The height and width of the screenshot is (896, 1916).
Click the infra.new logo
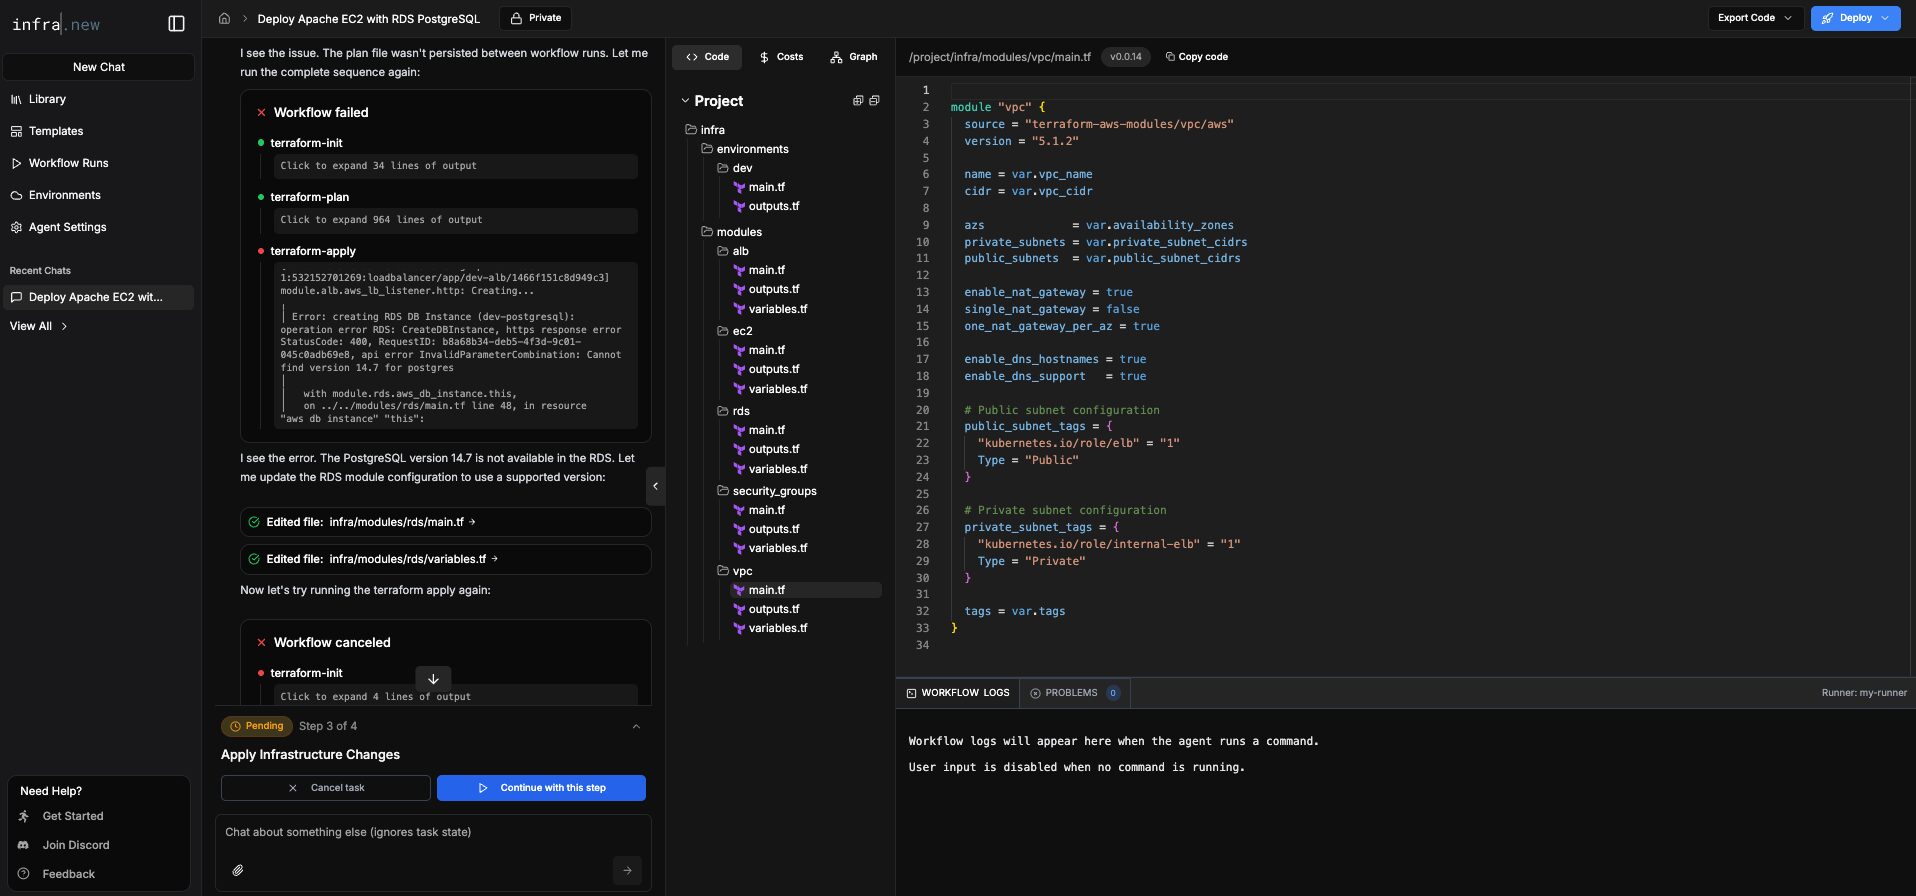click(56, 24)
